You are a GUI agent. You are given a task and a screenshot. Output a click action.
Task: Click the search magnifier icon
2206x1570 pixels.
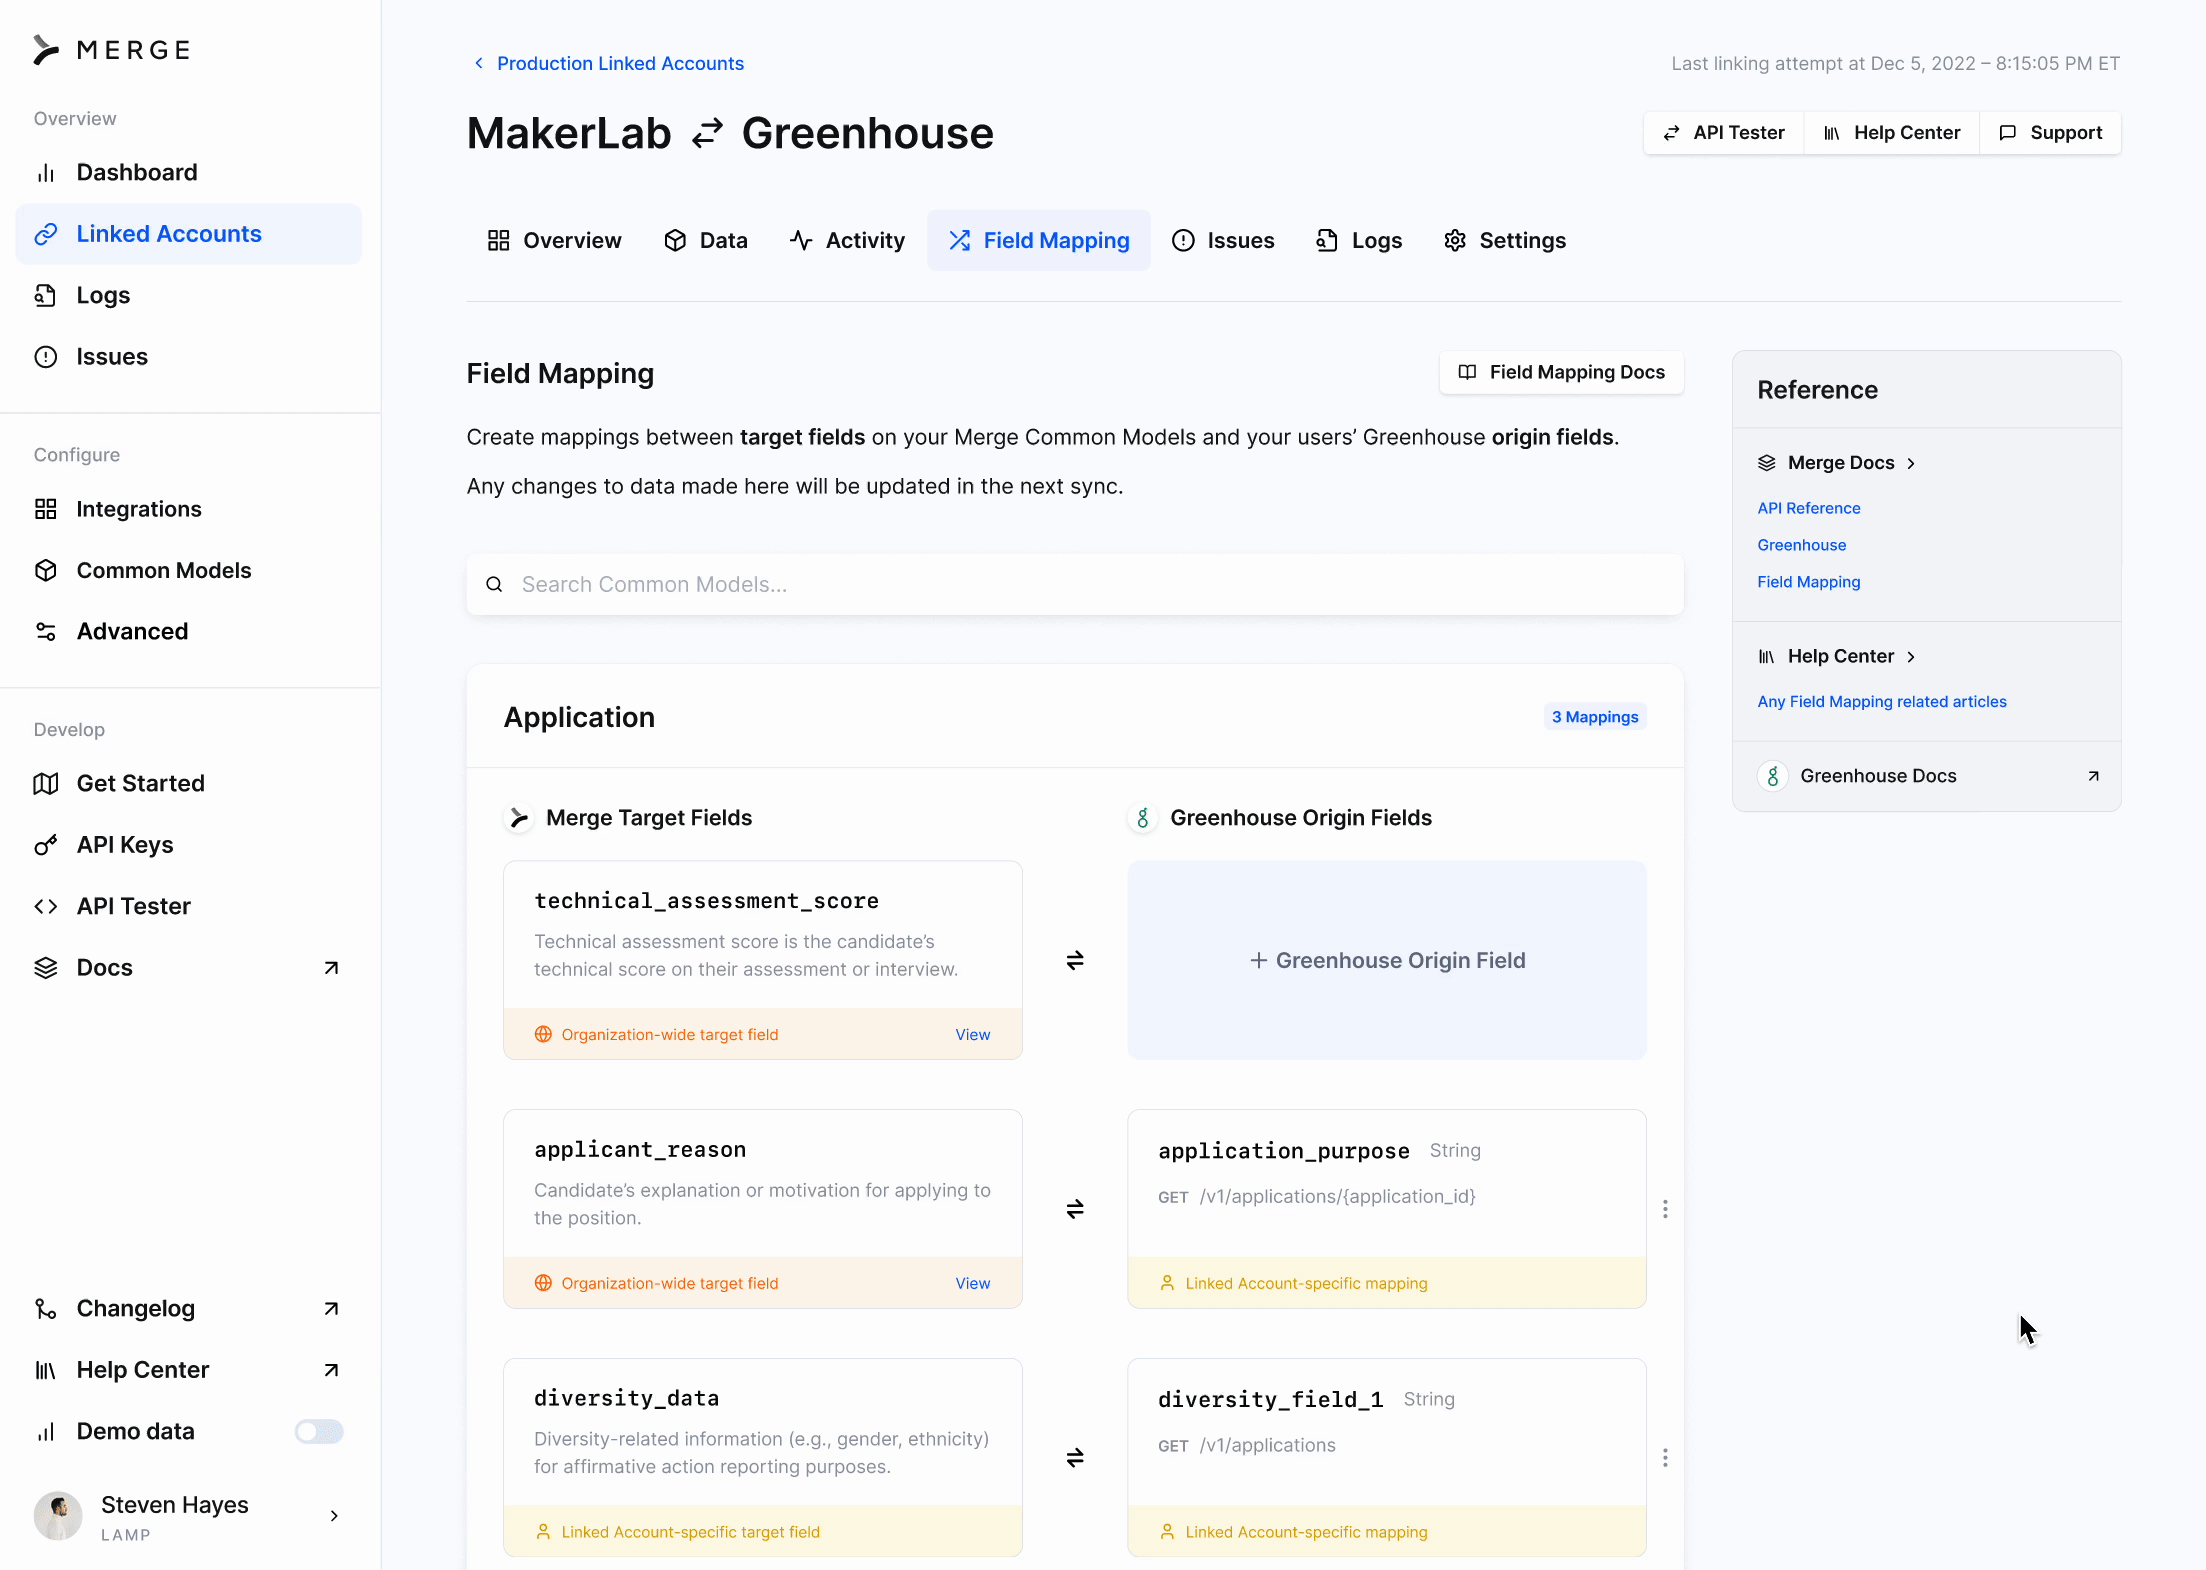pos(494,584)
